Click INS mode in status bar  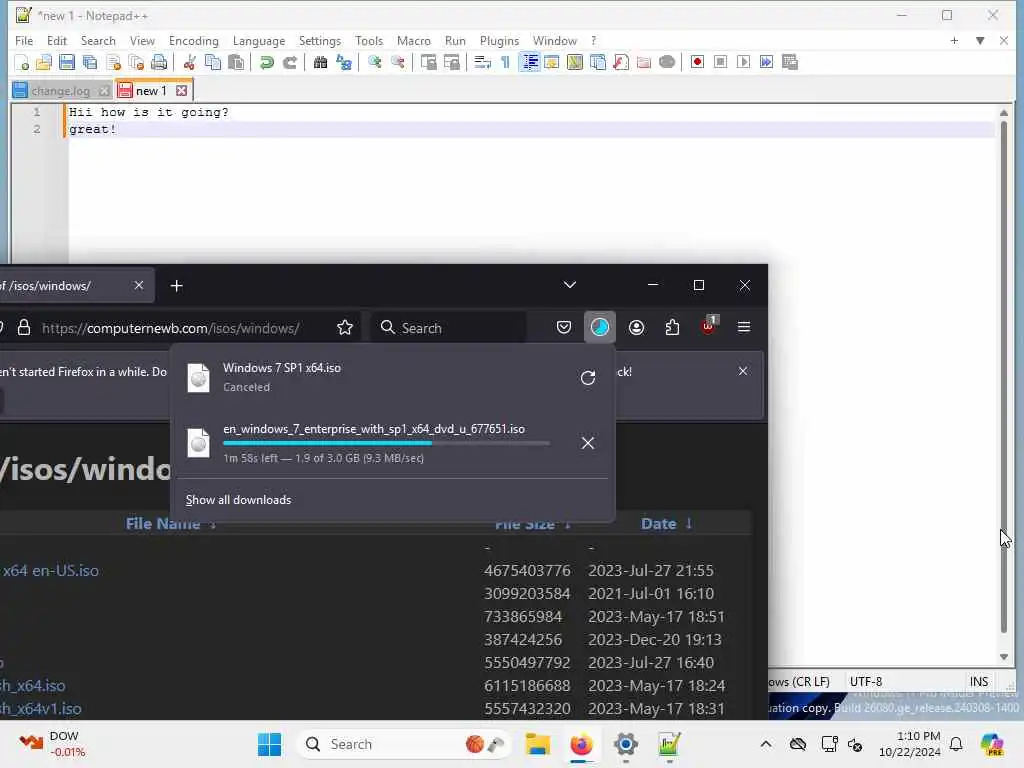point(978,681)
